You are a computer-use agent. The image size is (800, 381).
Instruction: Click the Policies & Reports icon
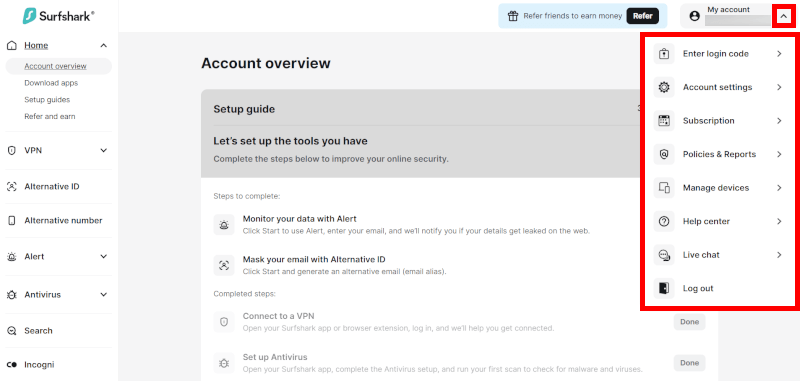(664, 154)
